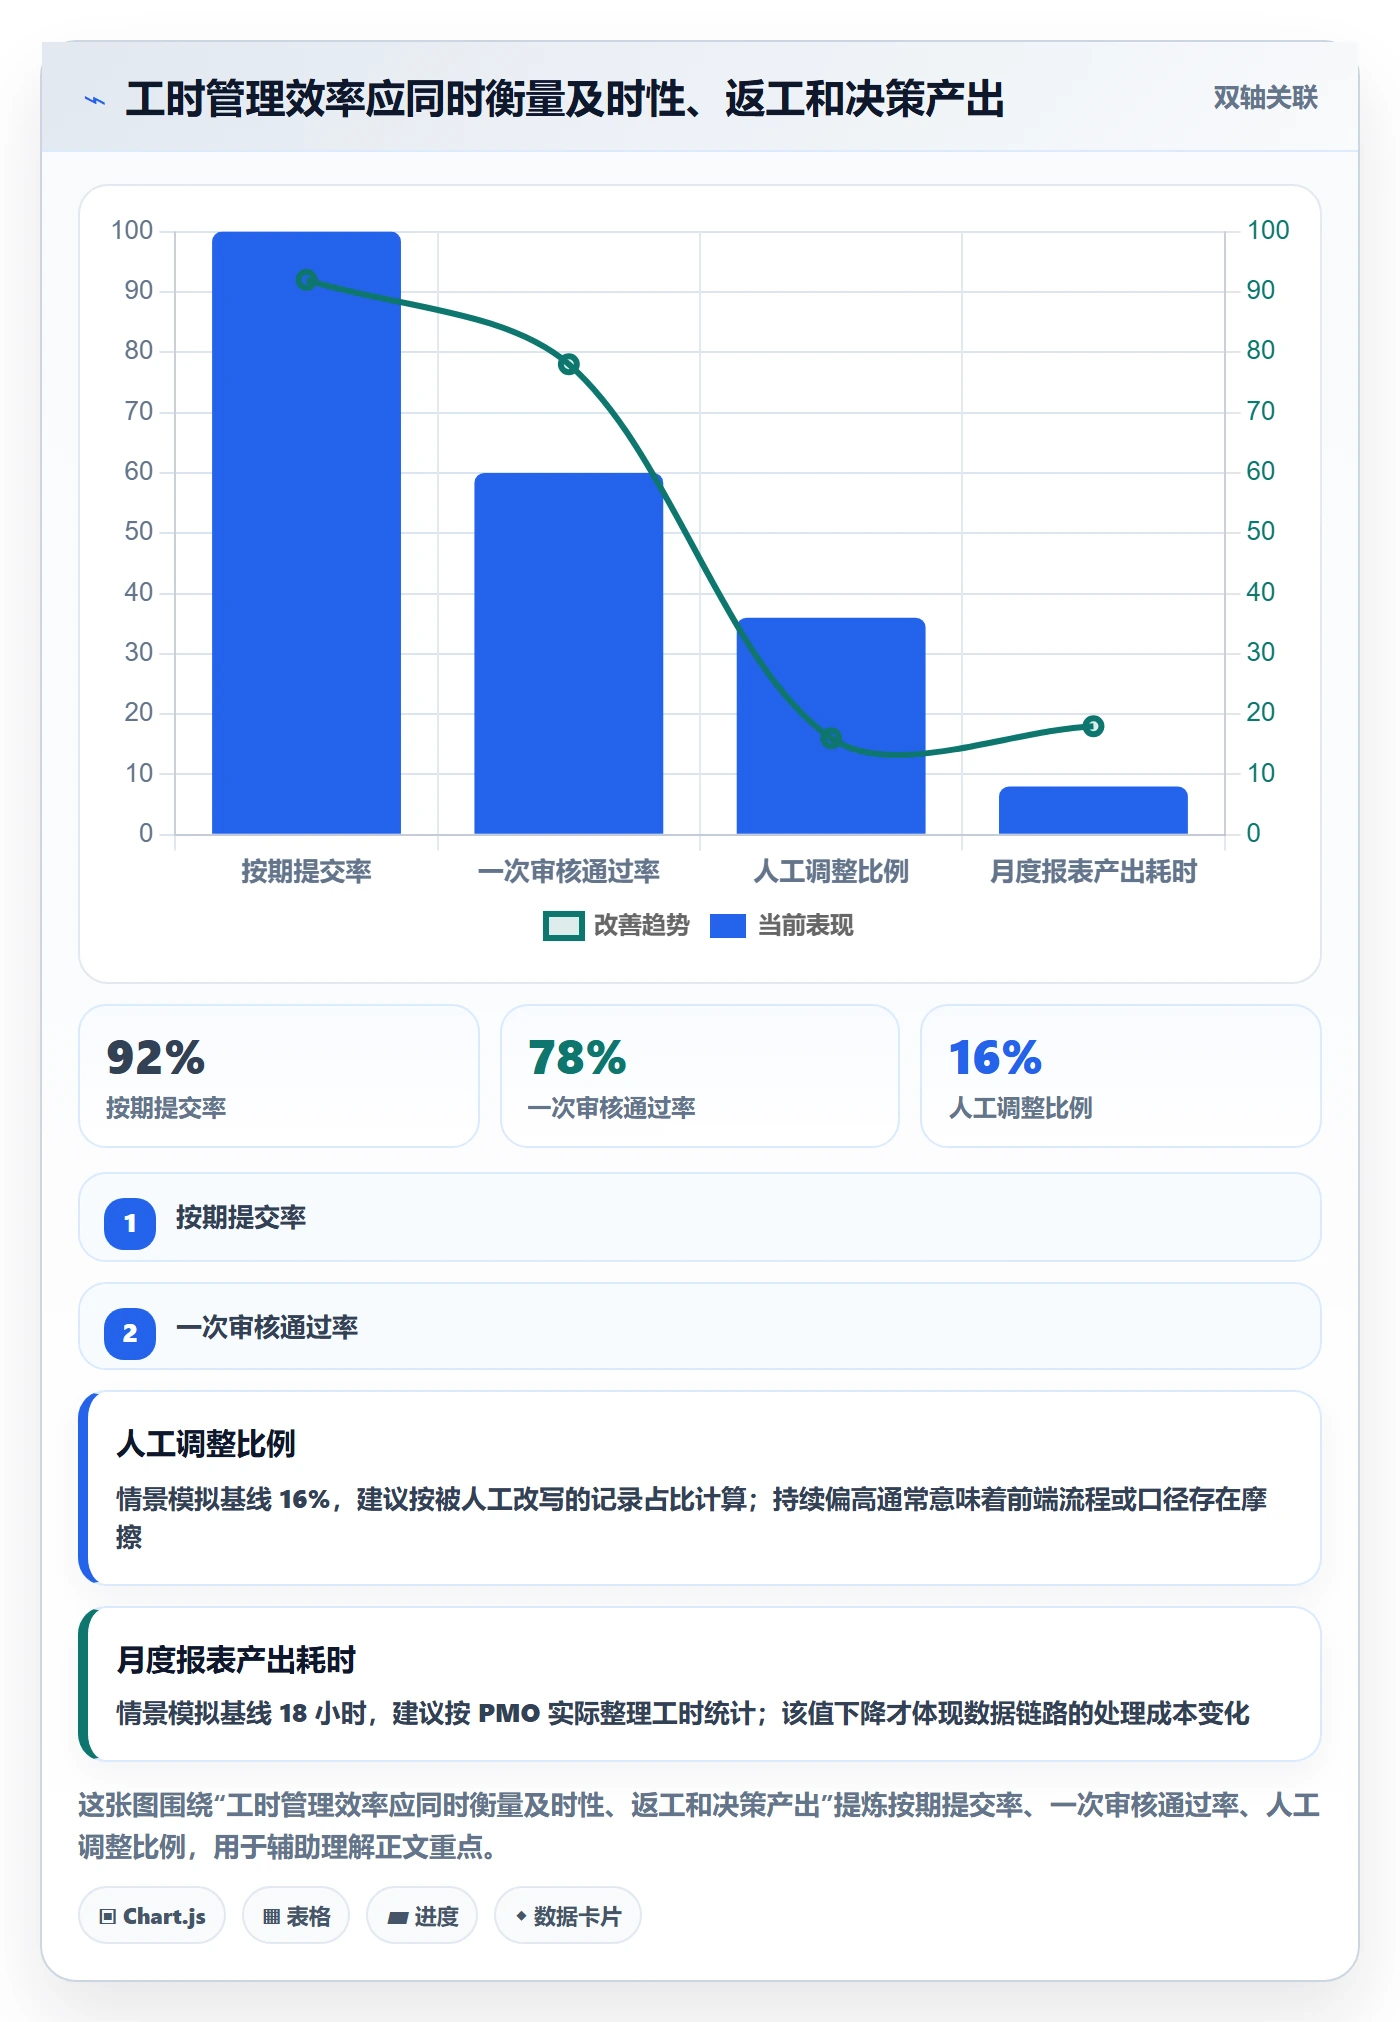1400x2022 pixels.
Task: Click the description starting 情景模拟基线 16%
Action: tap(692, 1518)
